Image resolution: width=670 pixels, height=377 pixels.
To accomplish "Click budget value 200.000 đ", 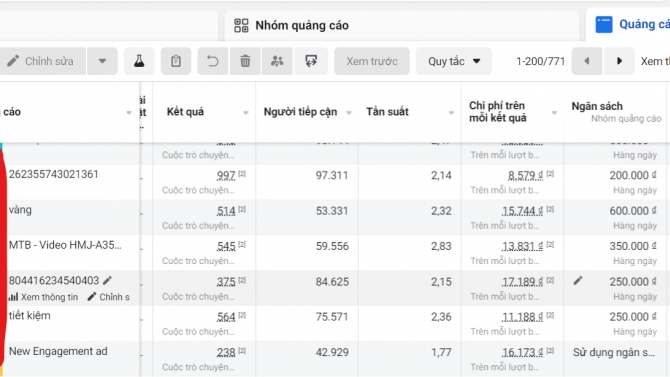I will 633,175.
